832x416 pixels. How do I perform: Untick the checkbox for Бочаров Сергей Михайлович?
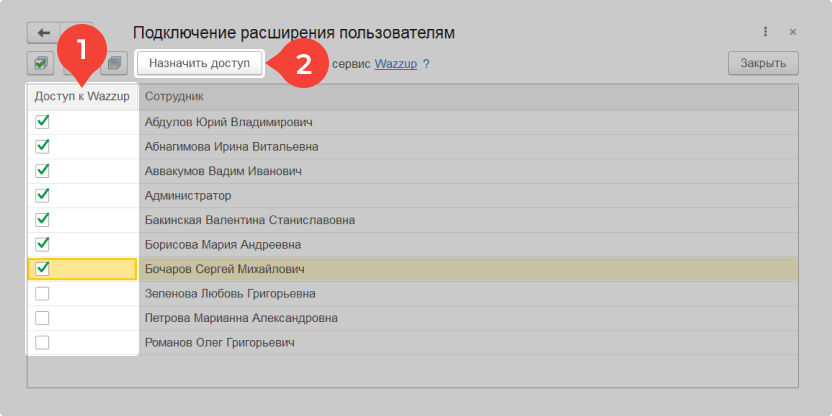[42, 269]
